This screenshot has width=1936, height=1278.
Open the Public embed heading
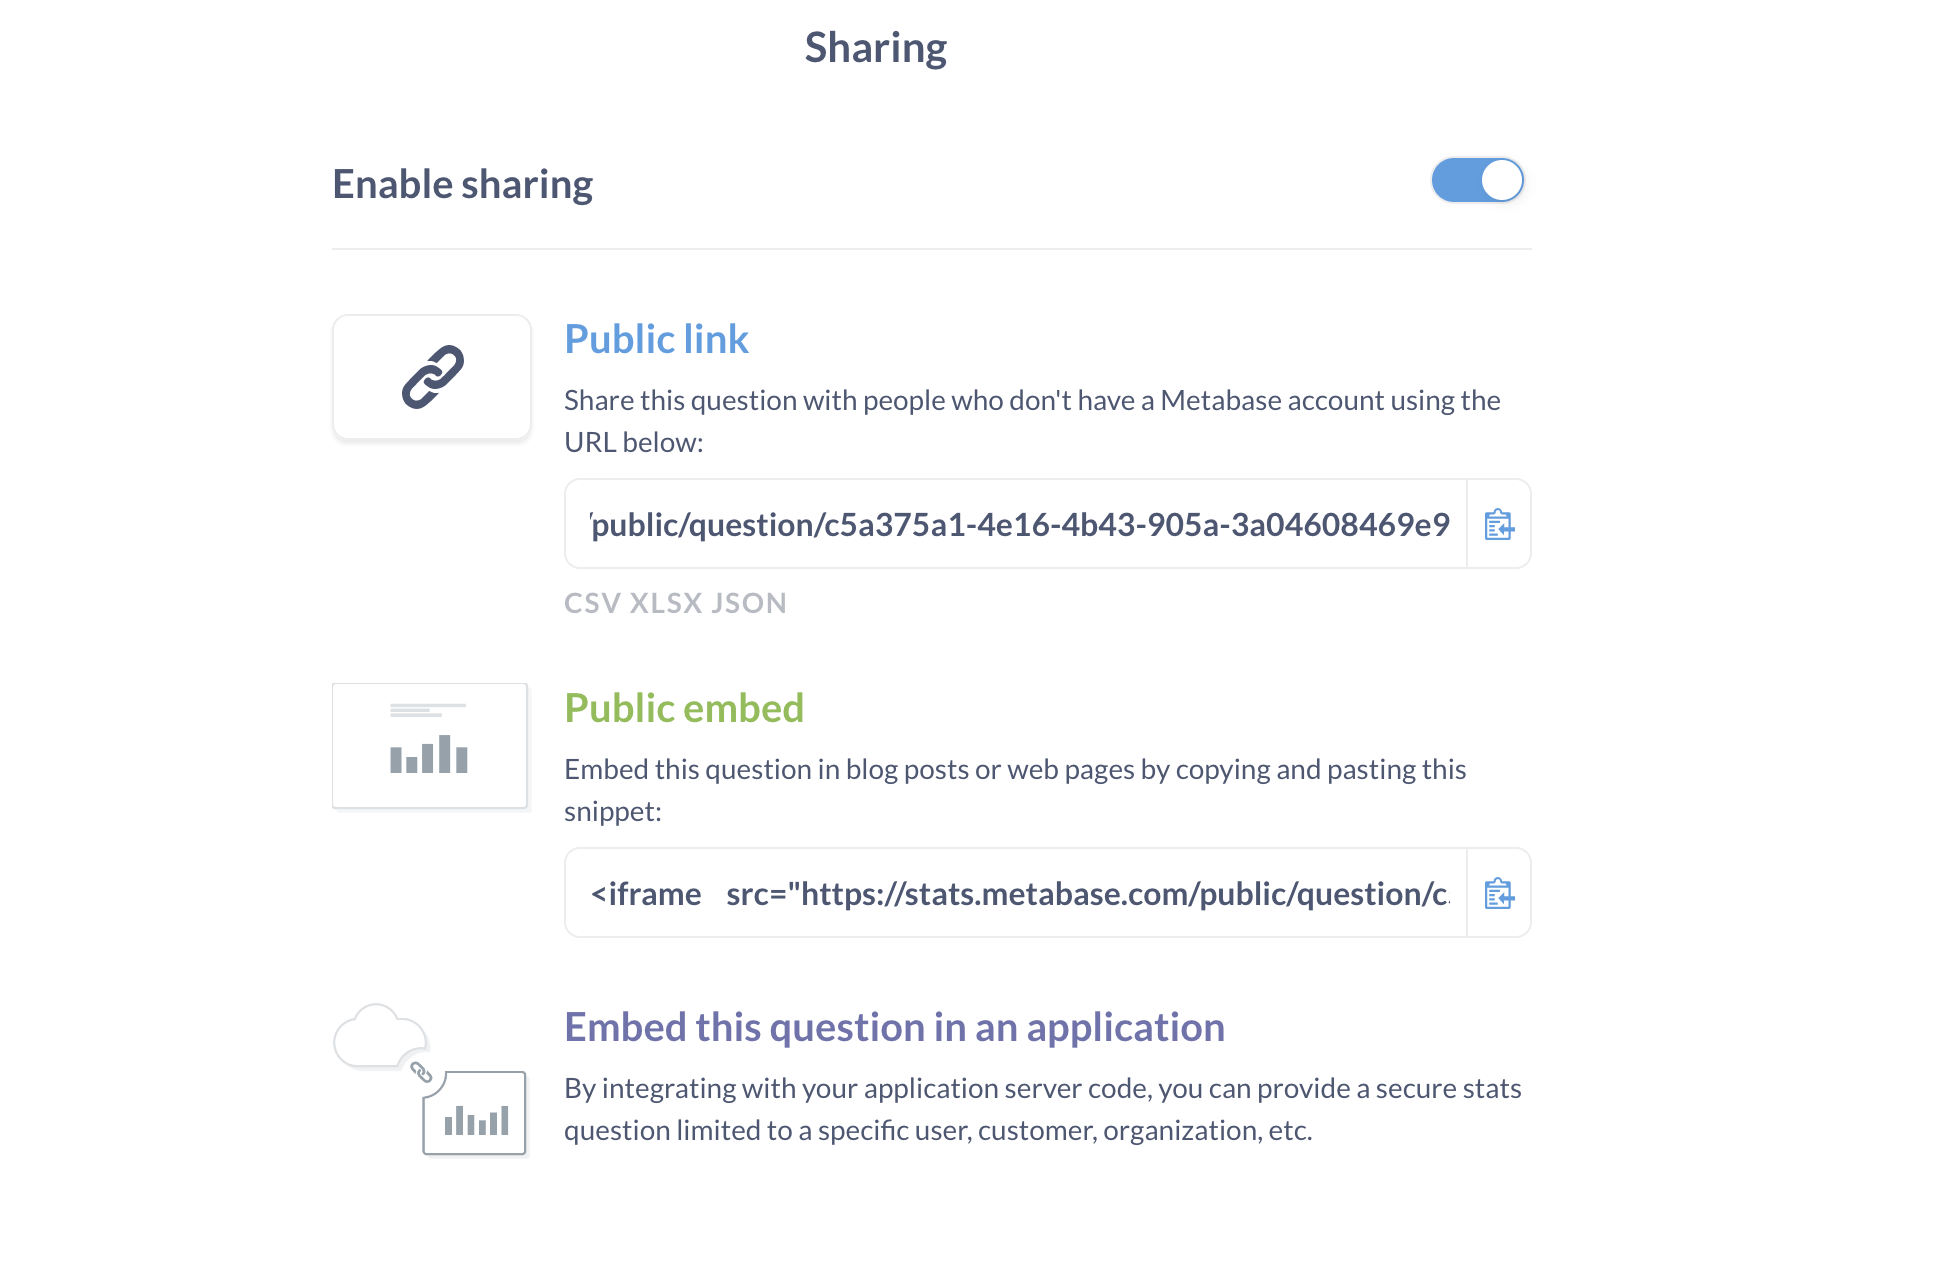click(x=684, y=708)
